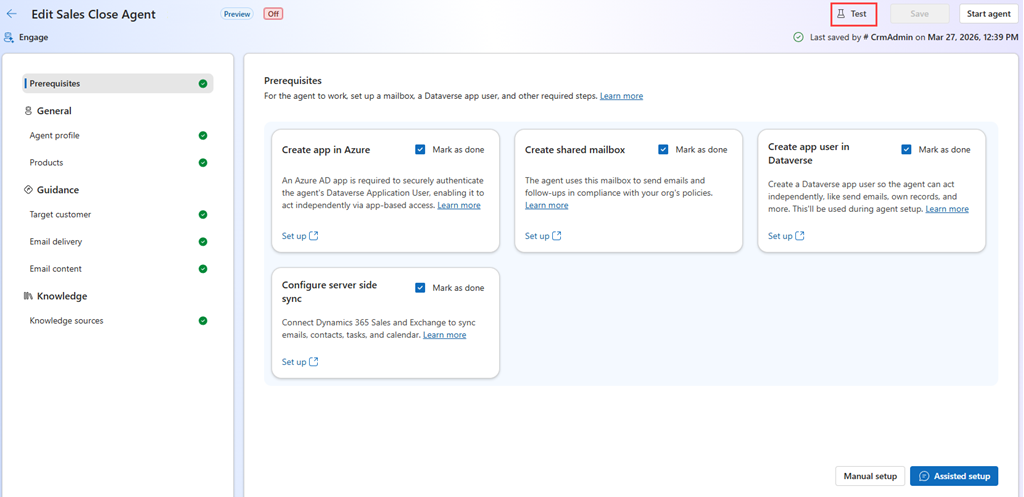Click external link icon in Create app user card
1024x497 pixels.
[799, 236]
